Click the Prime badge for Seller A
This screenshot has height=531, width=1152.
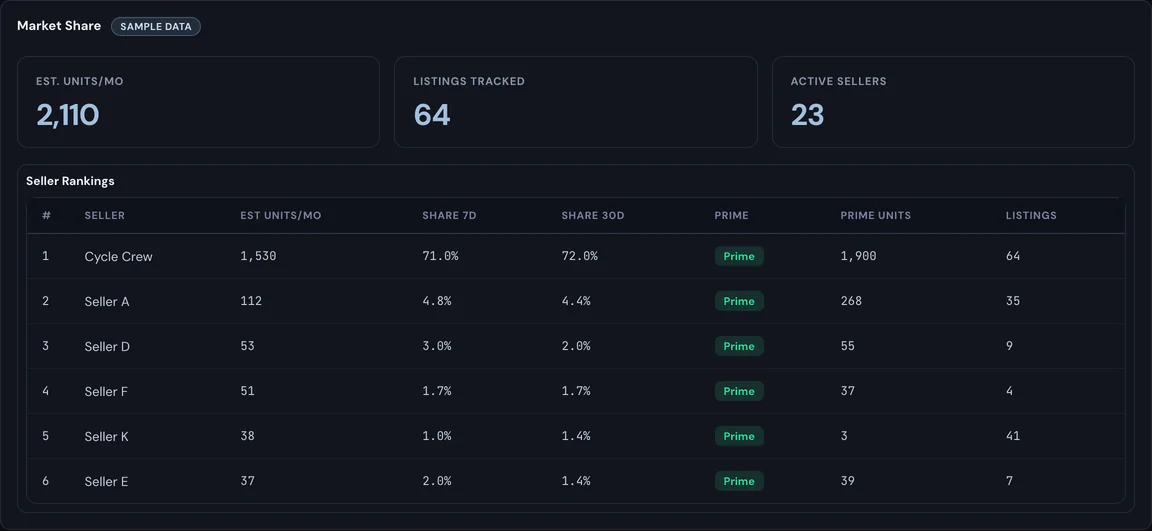739,301
